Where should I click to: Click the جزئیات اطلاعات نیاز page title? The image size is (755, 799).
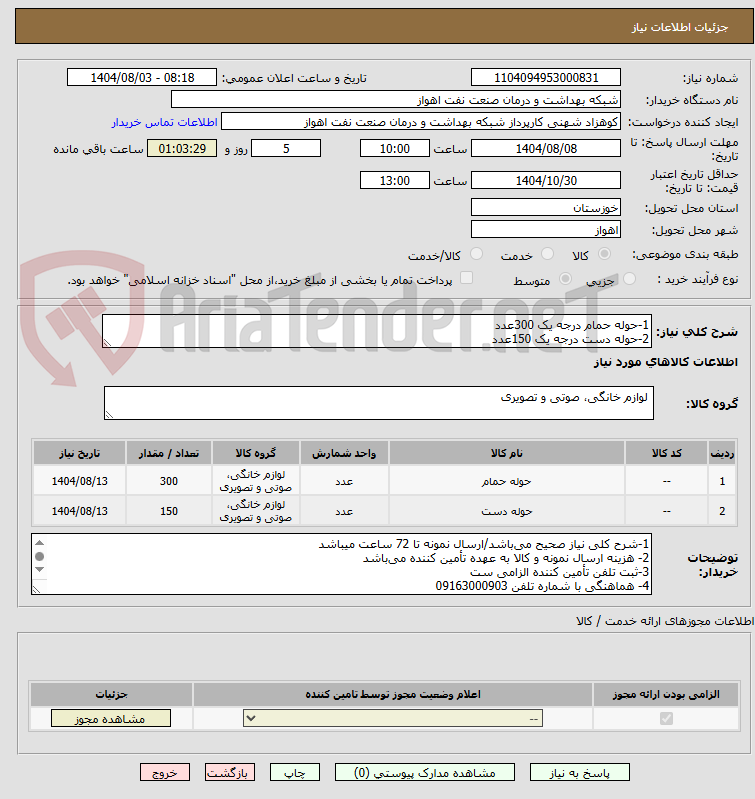coord(680,27)
